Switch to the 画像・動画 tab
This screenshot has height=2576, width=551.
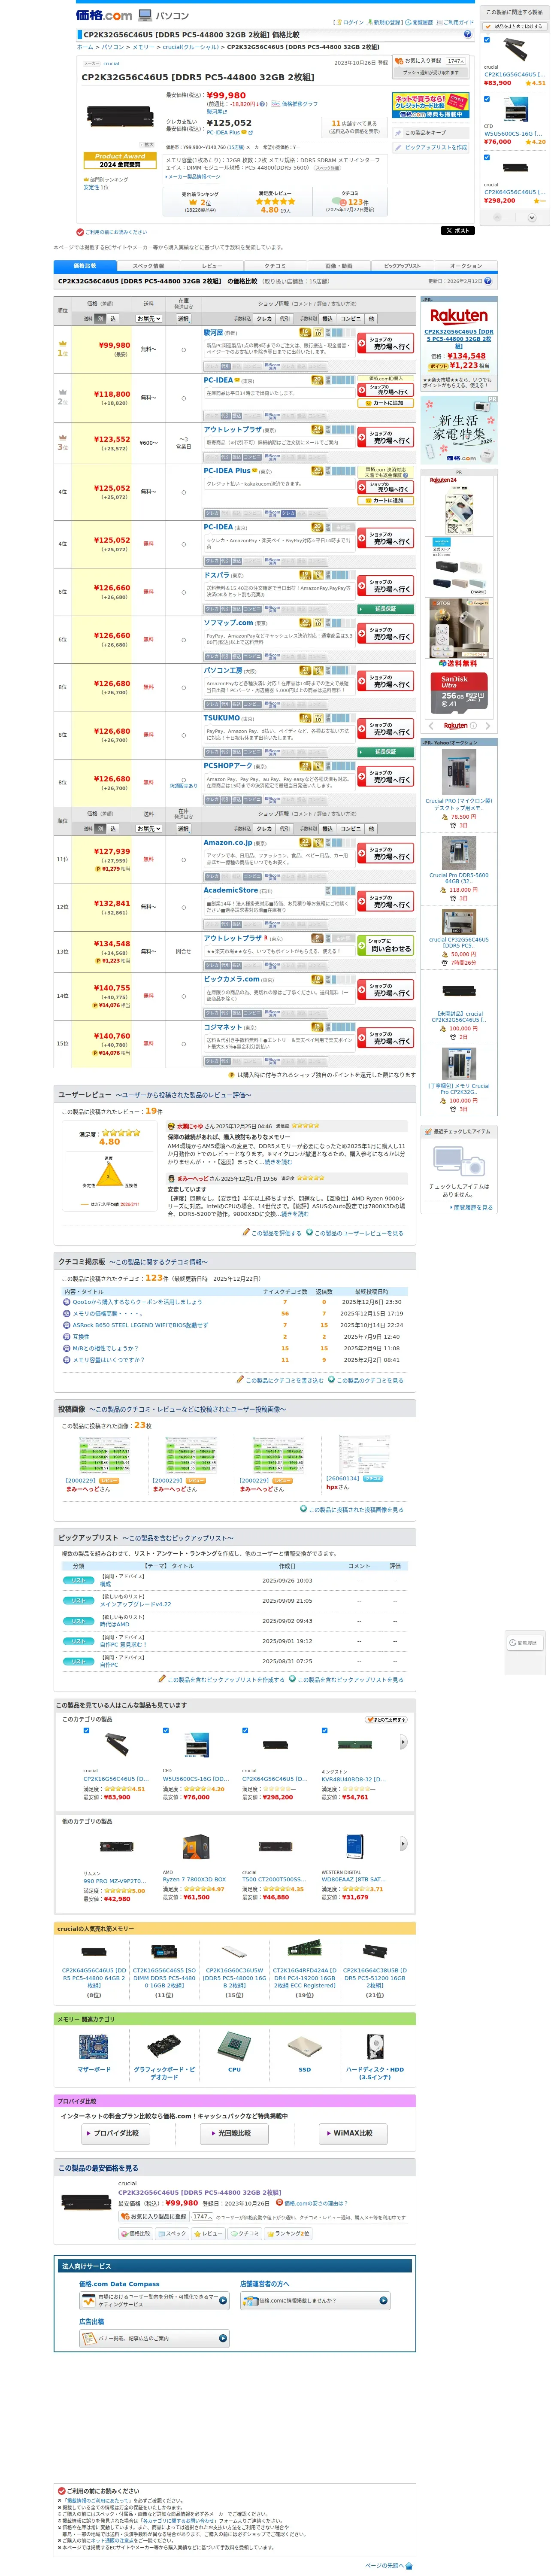(x=338, y=266)
